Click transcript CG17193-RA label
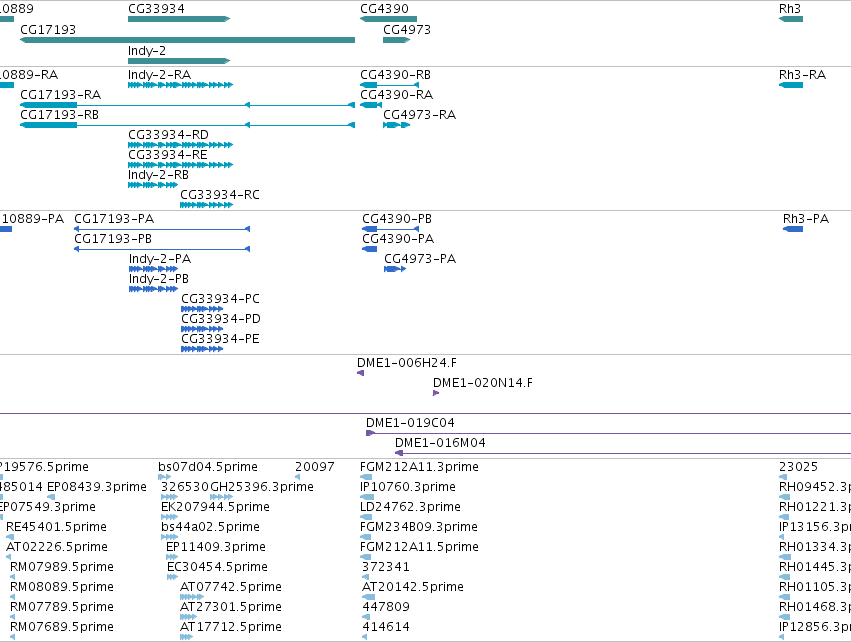 (60, 95)
